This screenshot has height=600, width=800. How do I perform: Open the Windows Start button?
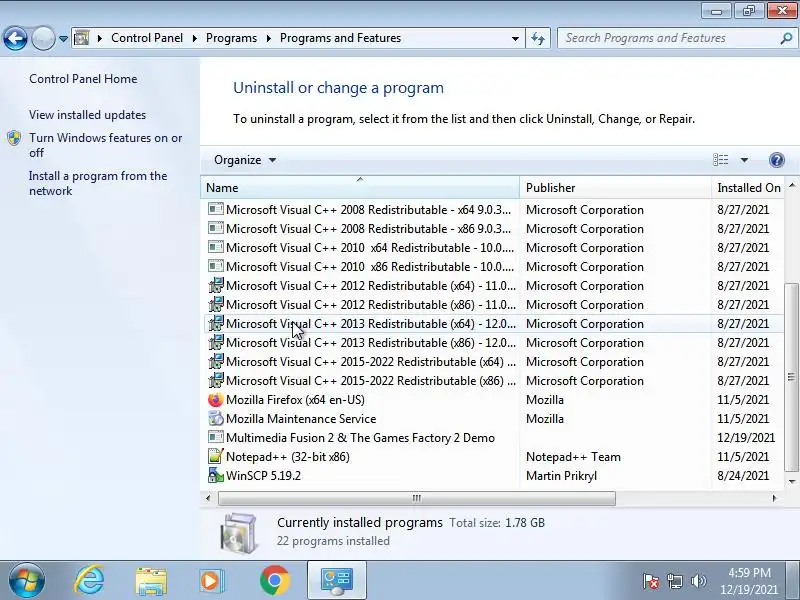27,581
